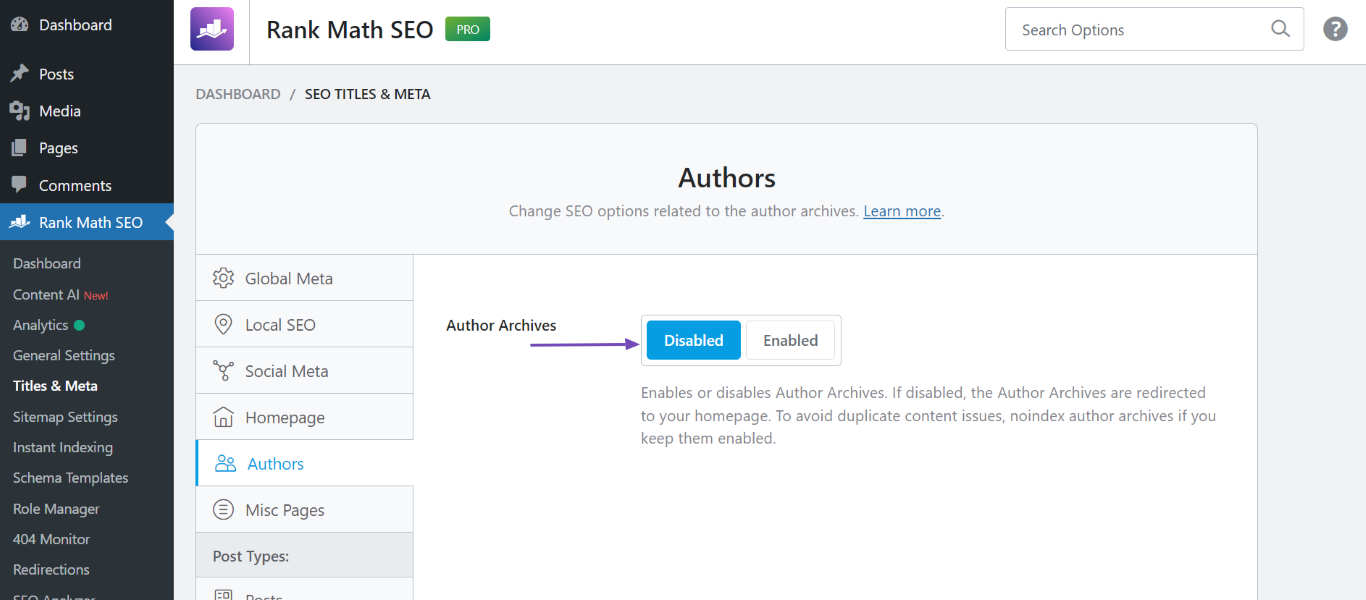Click the Dashboard gauge icon in sidebar
The height and width of the screenshot is (600, 1366).
(19, 25)
